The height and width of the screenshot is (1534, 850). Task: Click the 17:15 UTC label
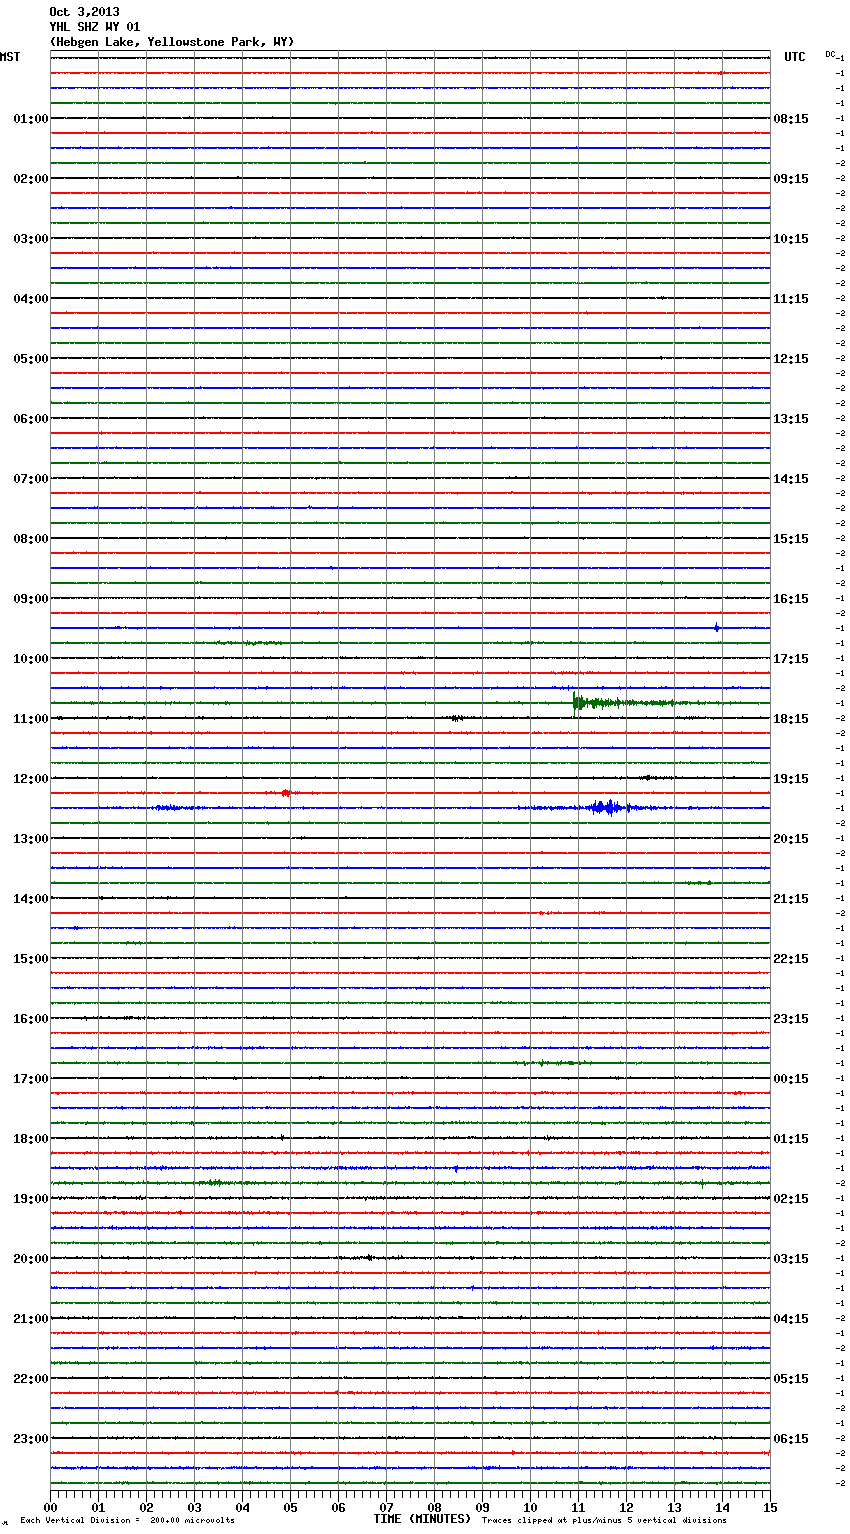pos(791,659)
